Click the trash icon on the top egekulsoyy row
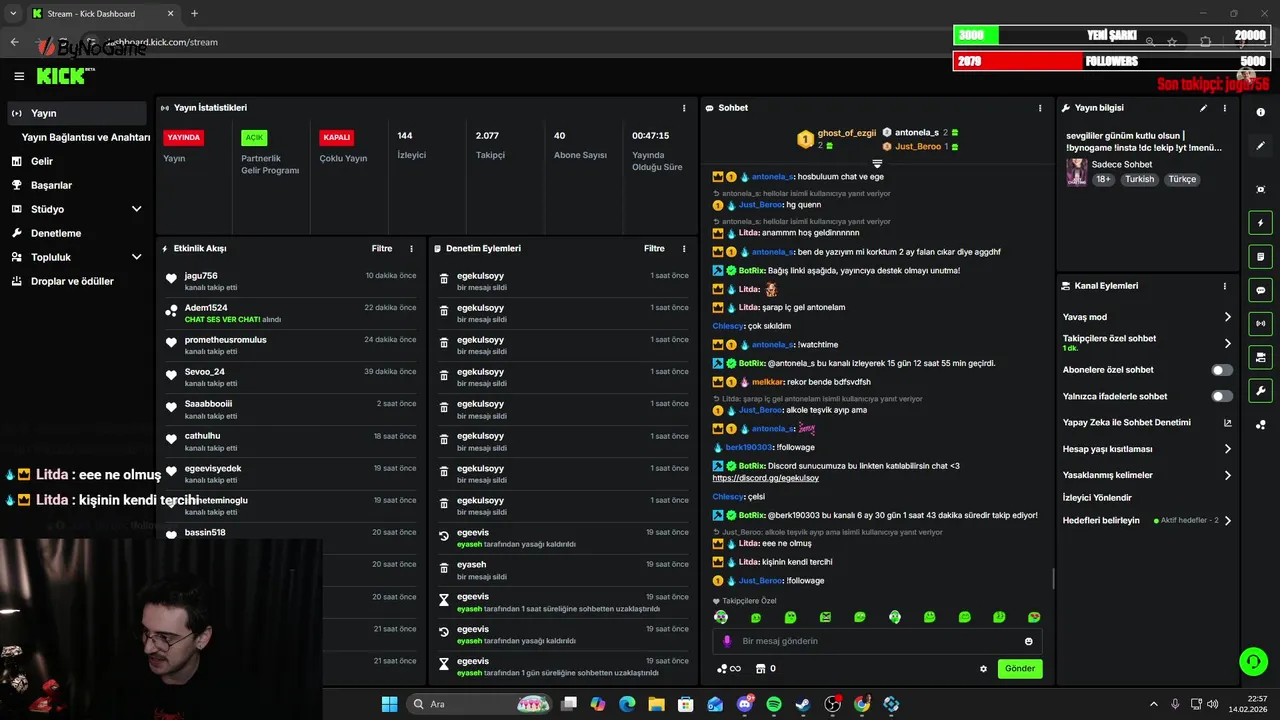Screen dimensions: 1280x720 click(444, 281)
